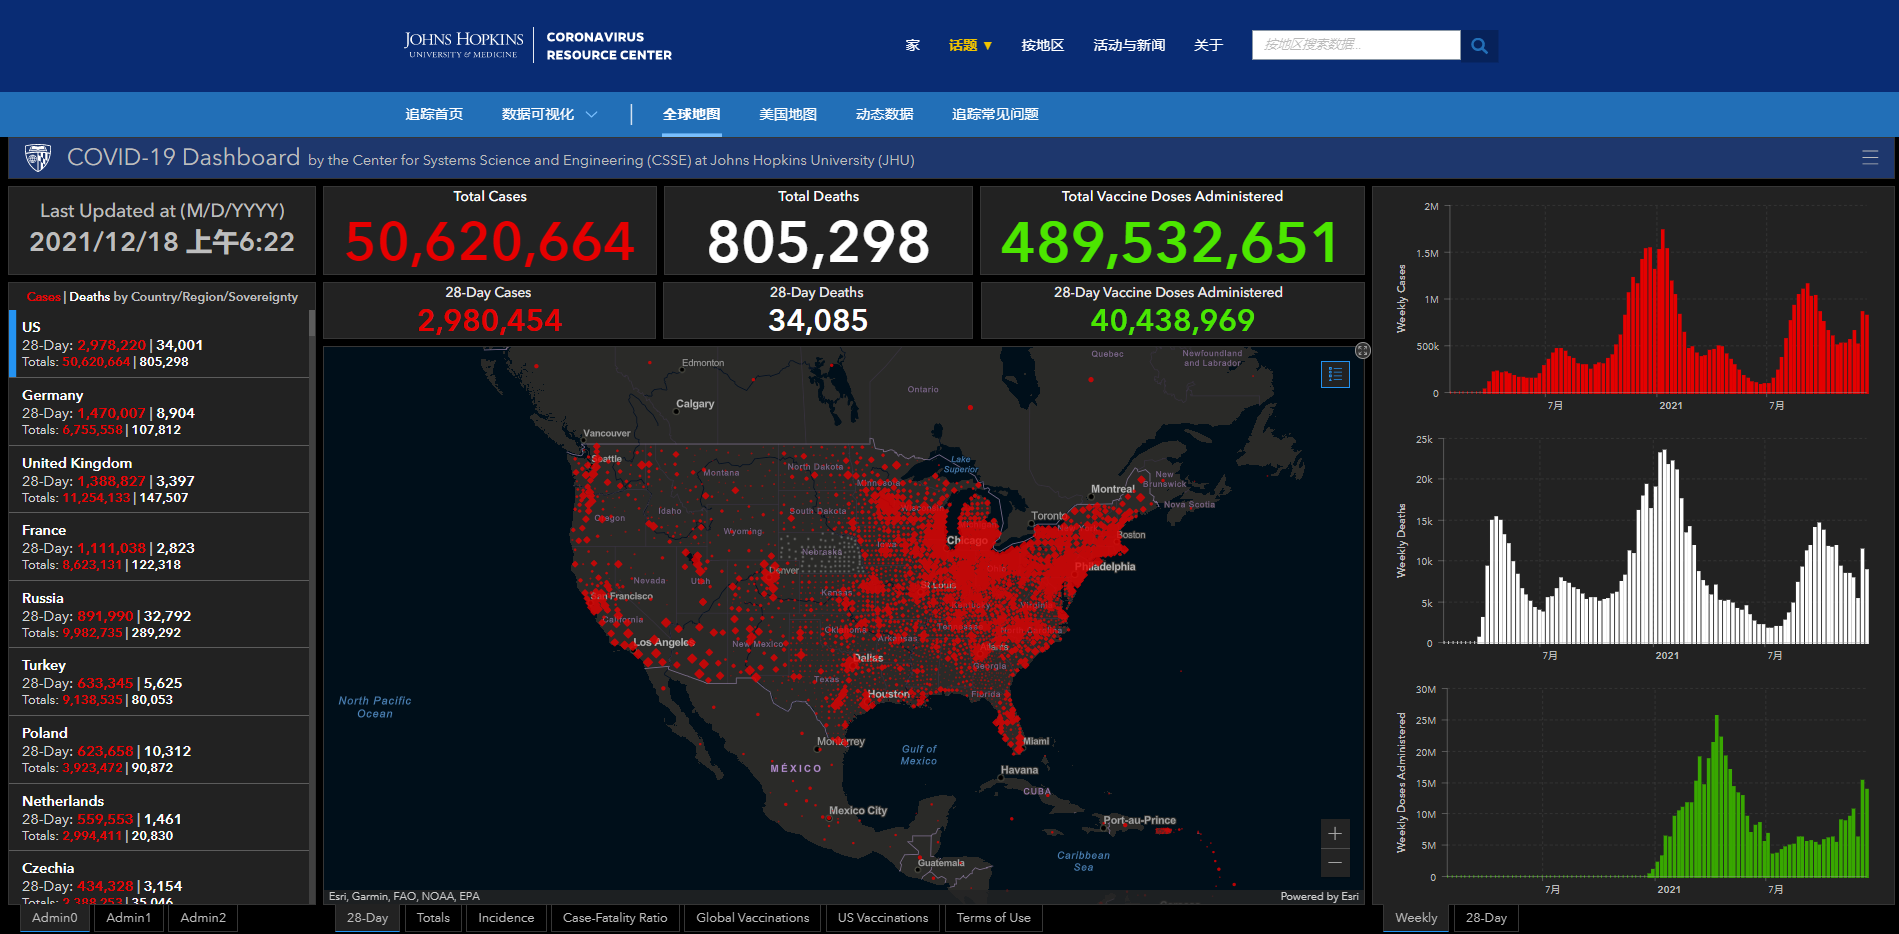Open Global Vaccinations map tab
This screenshot has height=934, width=1899.
[753, 918]
